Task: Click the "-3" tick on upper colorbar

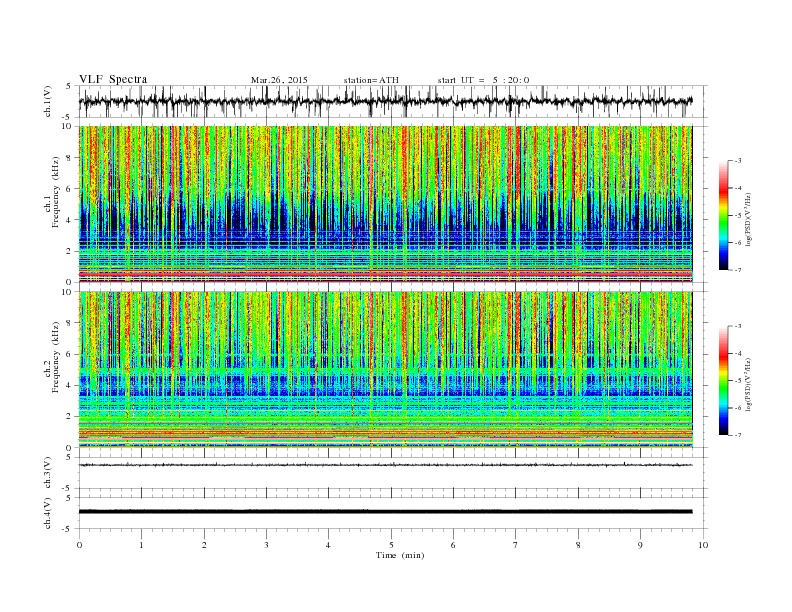Action: coord(737,161)
